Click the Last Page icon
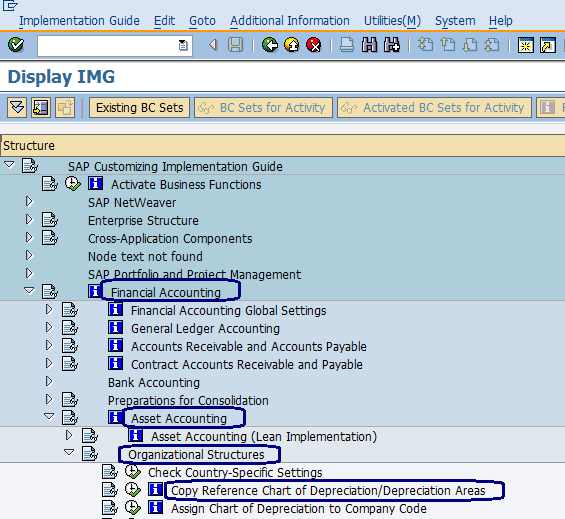The width and height of the screenshot is (565, 519). [x=492, y=45]
